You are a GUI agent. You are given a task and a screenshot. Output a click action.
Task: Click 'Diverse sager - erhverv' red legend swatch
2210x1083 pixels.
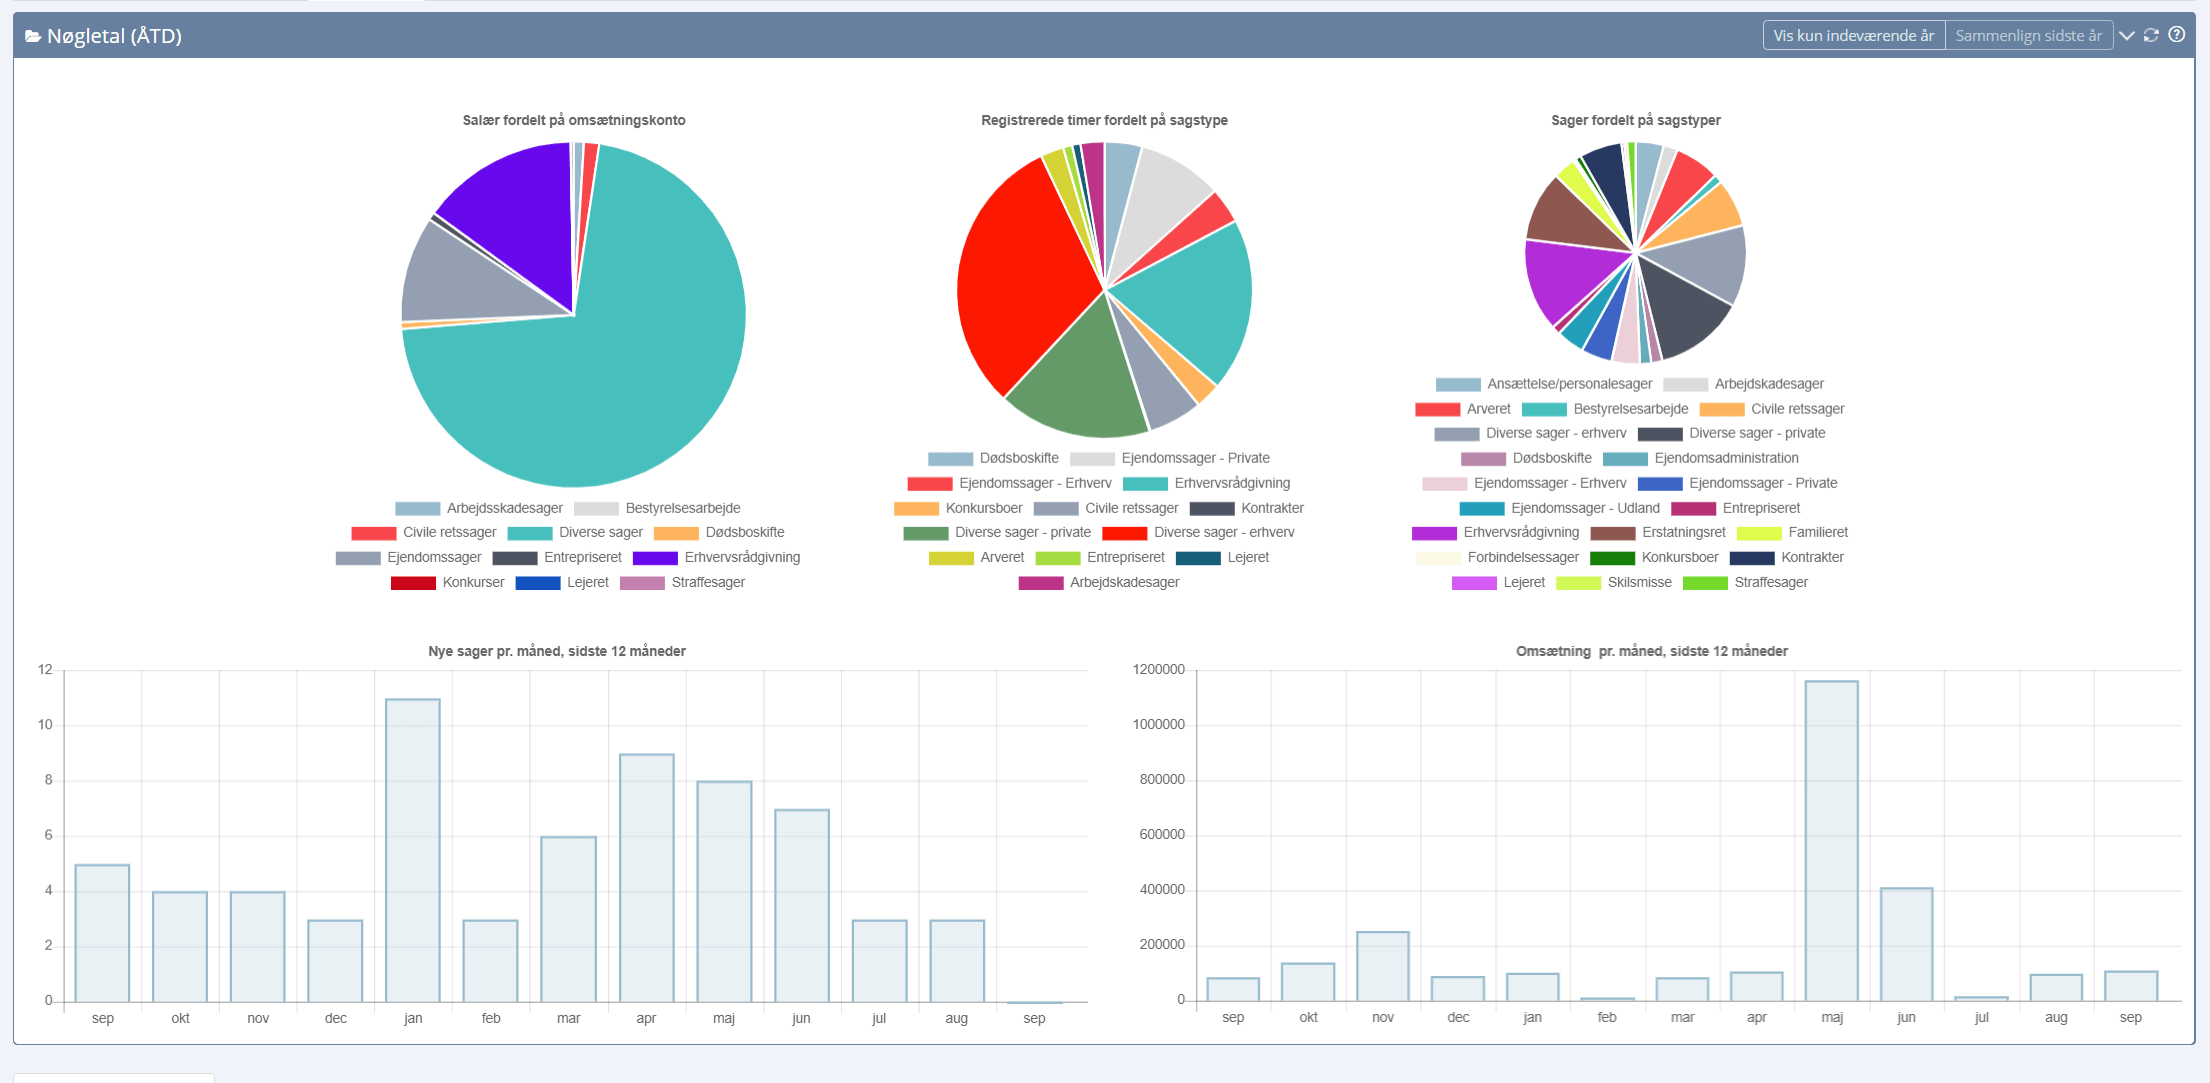(x=1124, y=533)
